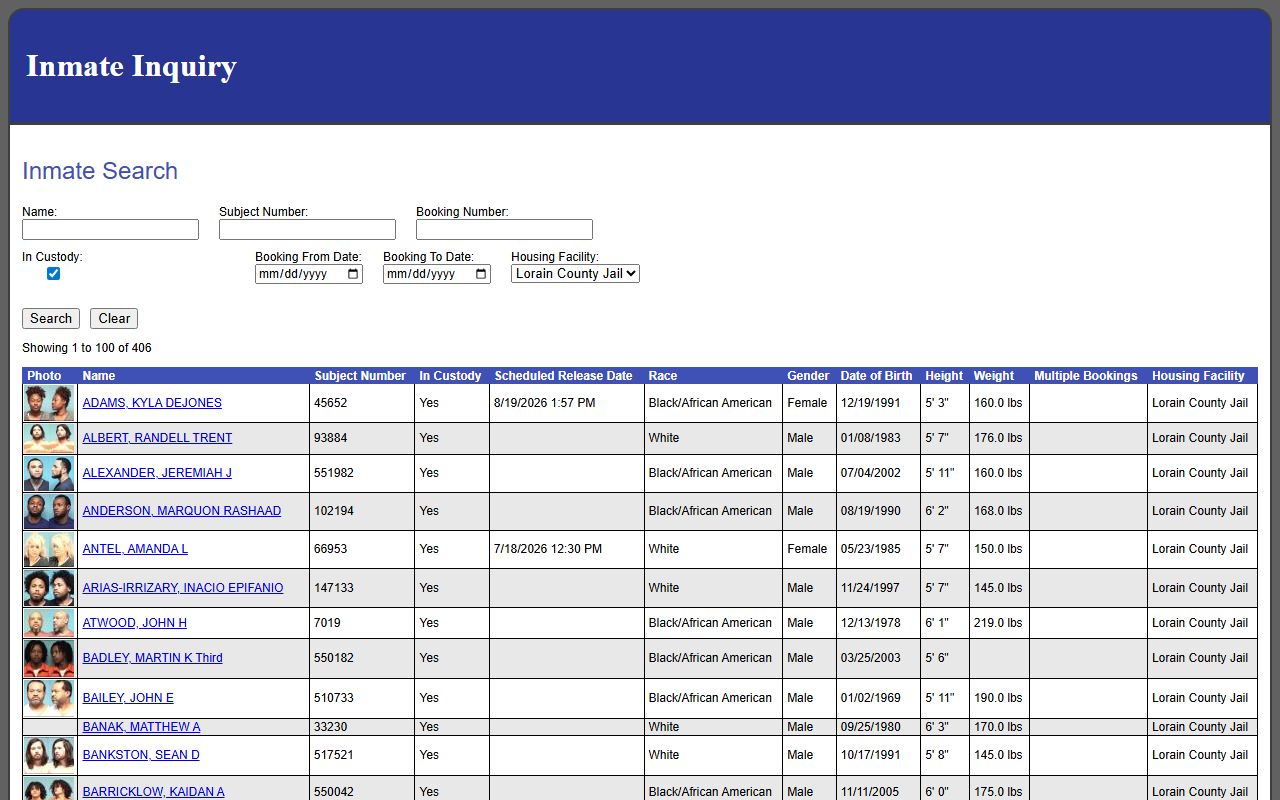Focus the Booking Number input field
This screenshot has height=800, width=1280.
pyautogui.click(x=504, y=230)
